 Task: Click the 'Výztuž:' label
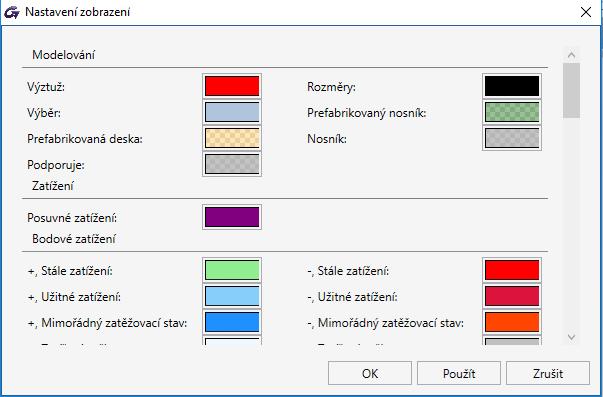tap(46, 87)
